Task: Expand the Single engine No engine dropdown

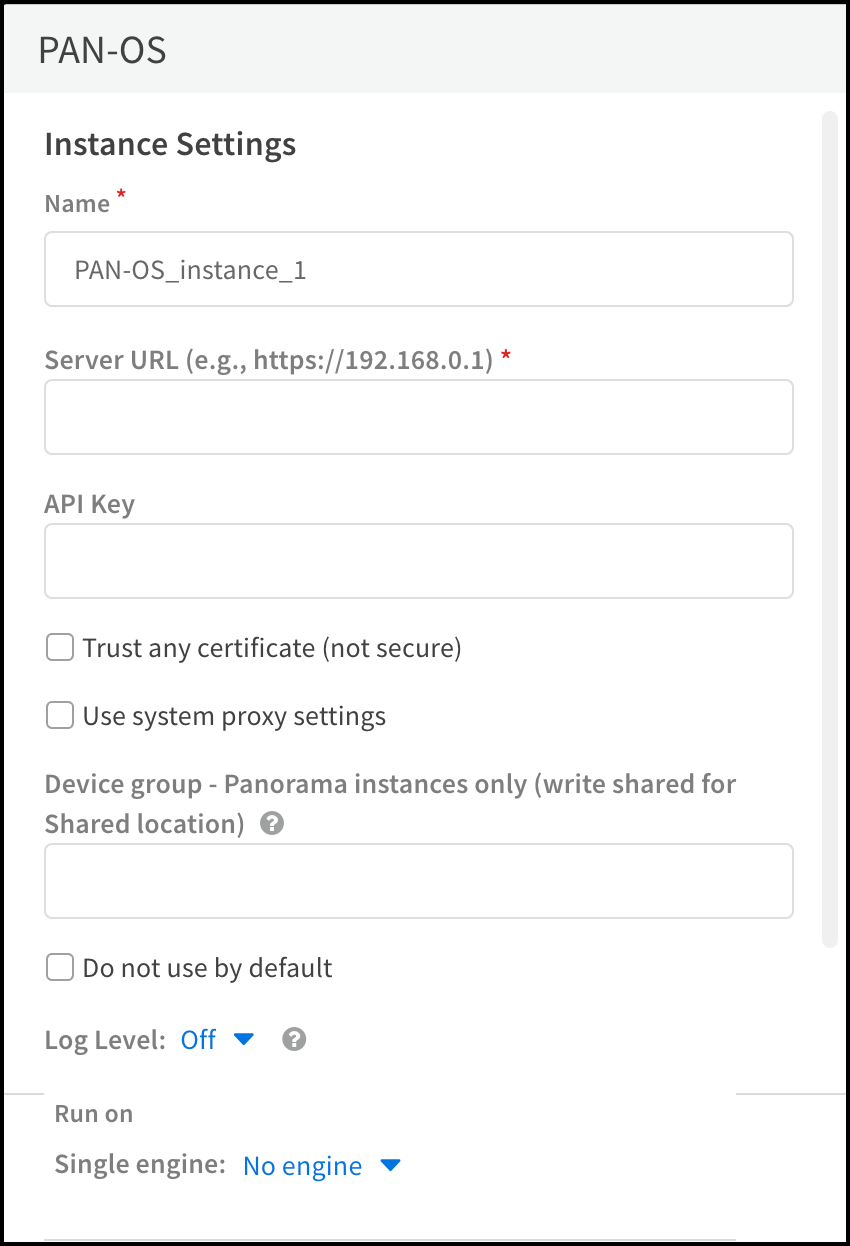Action: (303, 1166)
